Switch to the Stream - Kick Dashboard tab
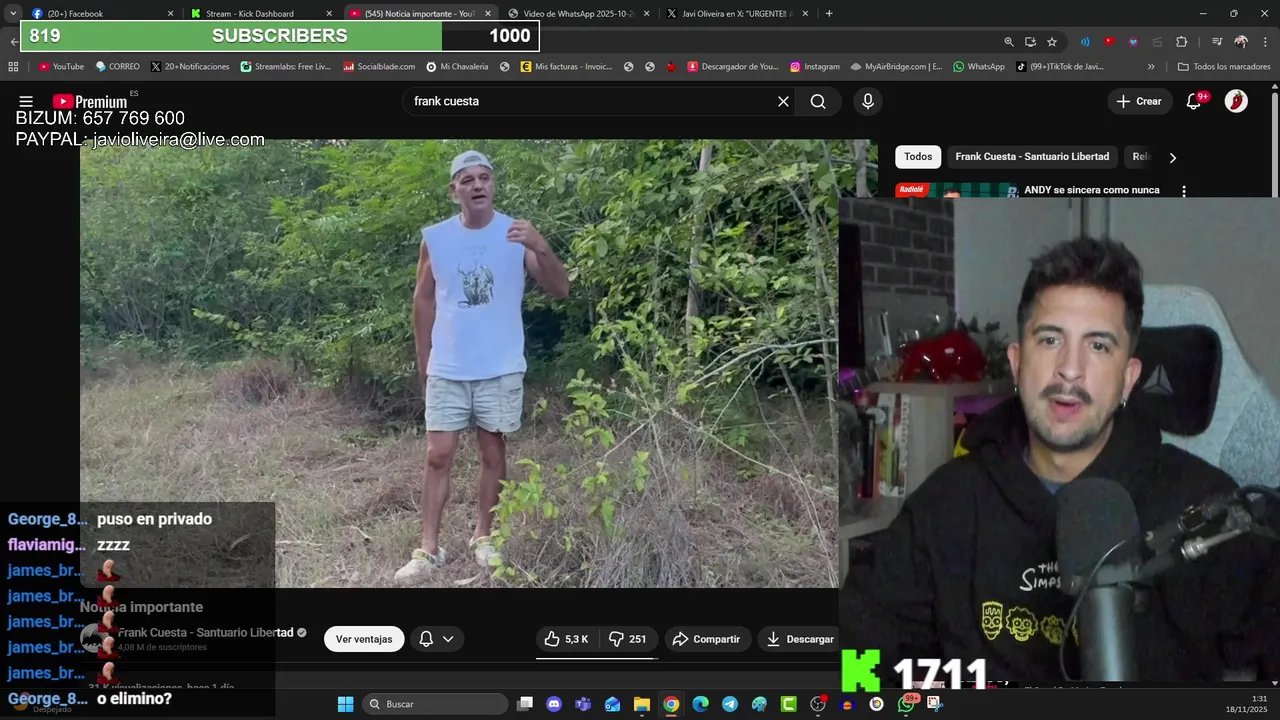This screenshot has height=720, width=1280. pos(262,13)
